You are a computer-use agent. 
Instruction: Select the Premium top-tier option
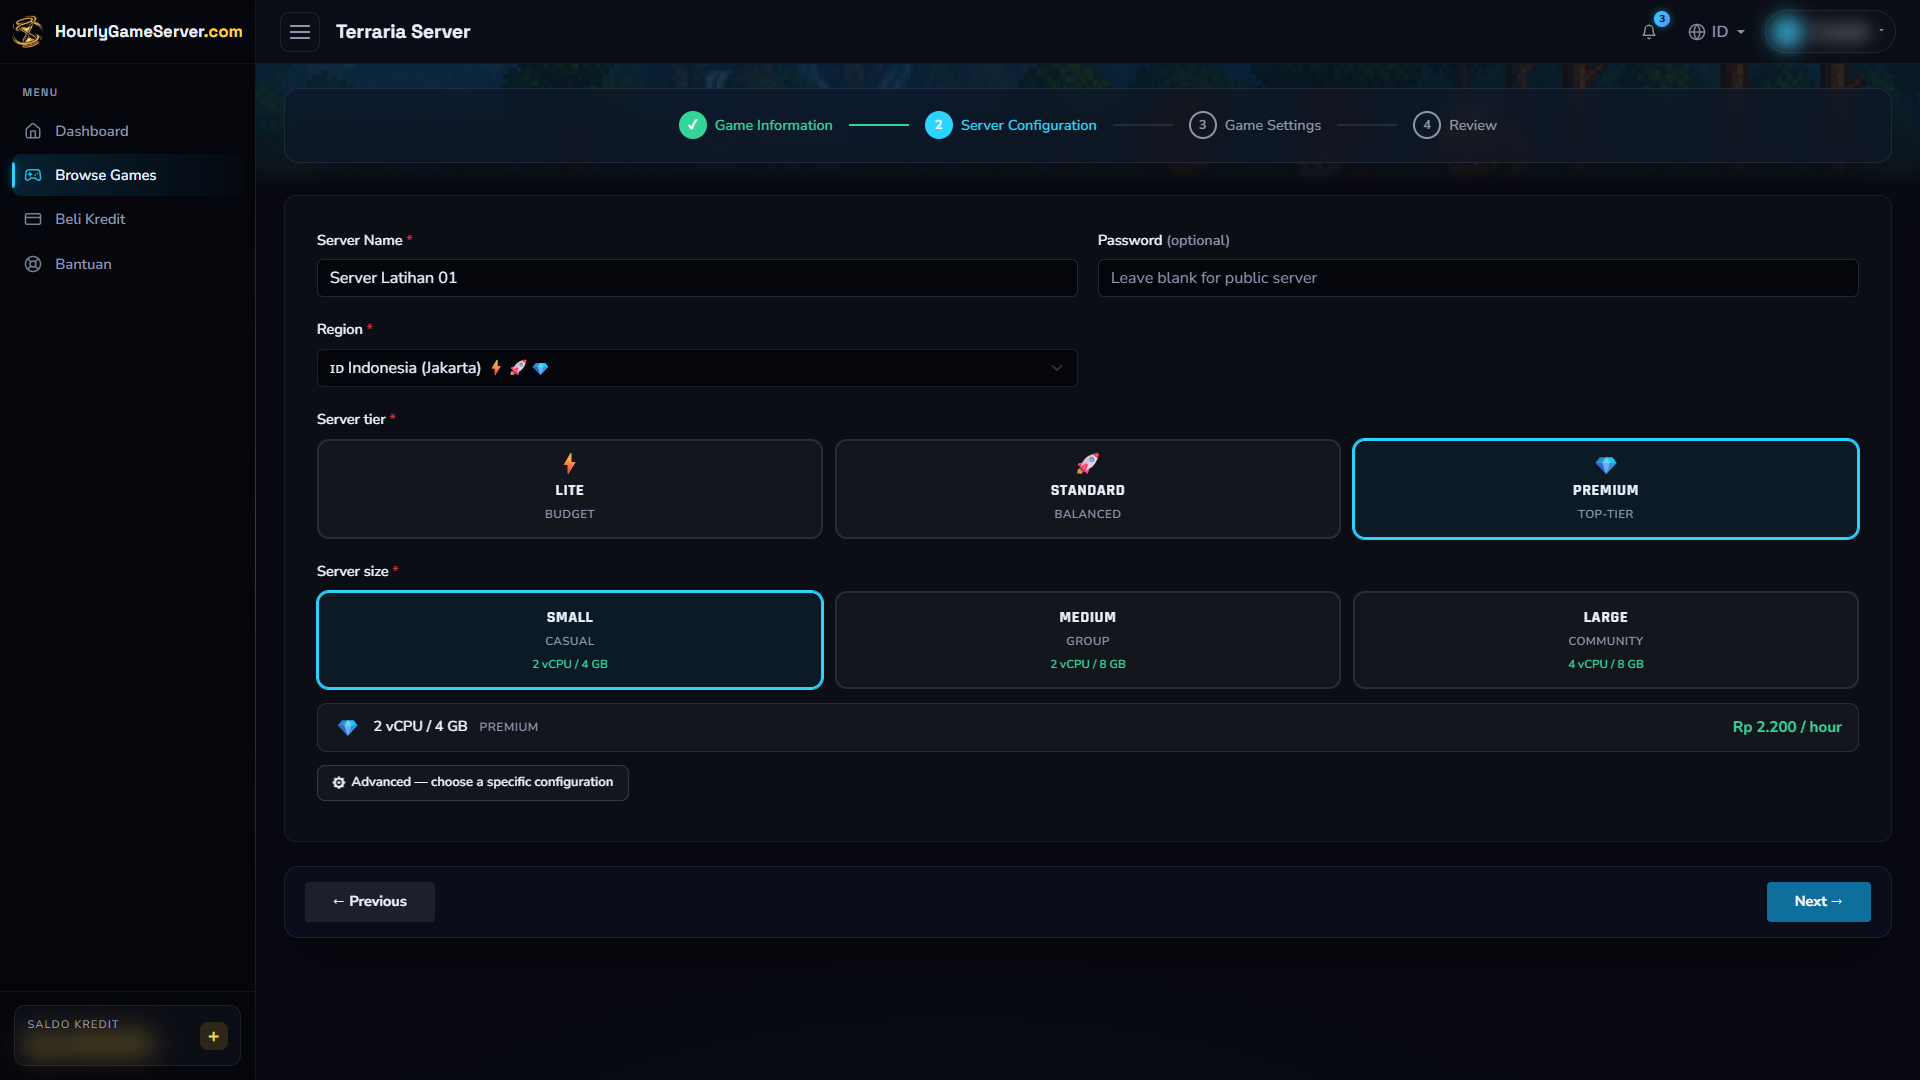point(1606,489)
